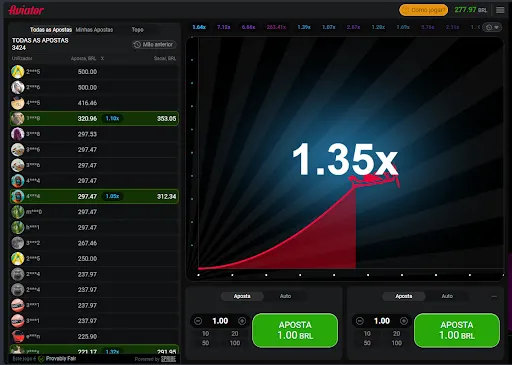Select Aposta mode in left bet panel

pyautogui.click(x=242, y=296)
